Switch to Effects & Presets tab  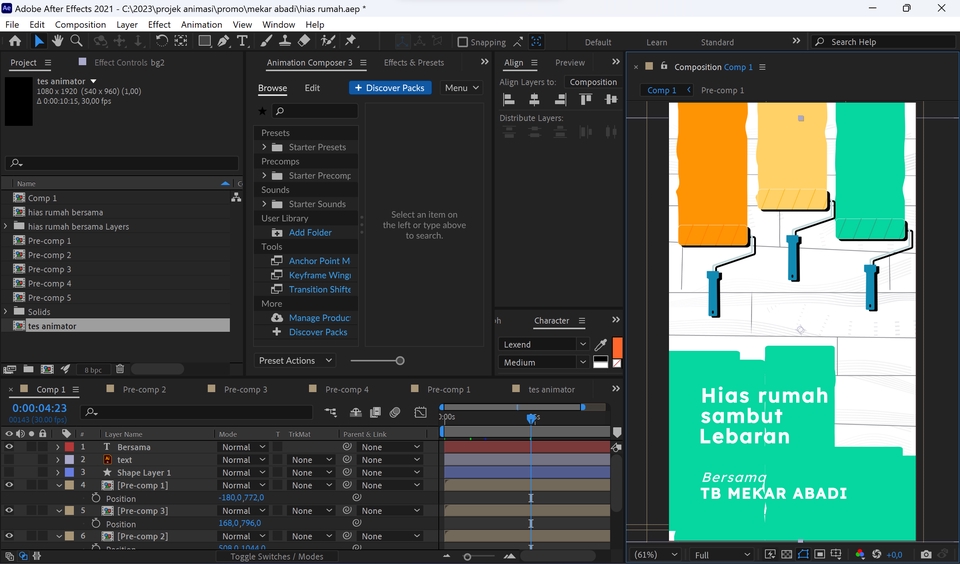pos(414,62)
